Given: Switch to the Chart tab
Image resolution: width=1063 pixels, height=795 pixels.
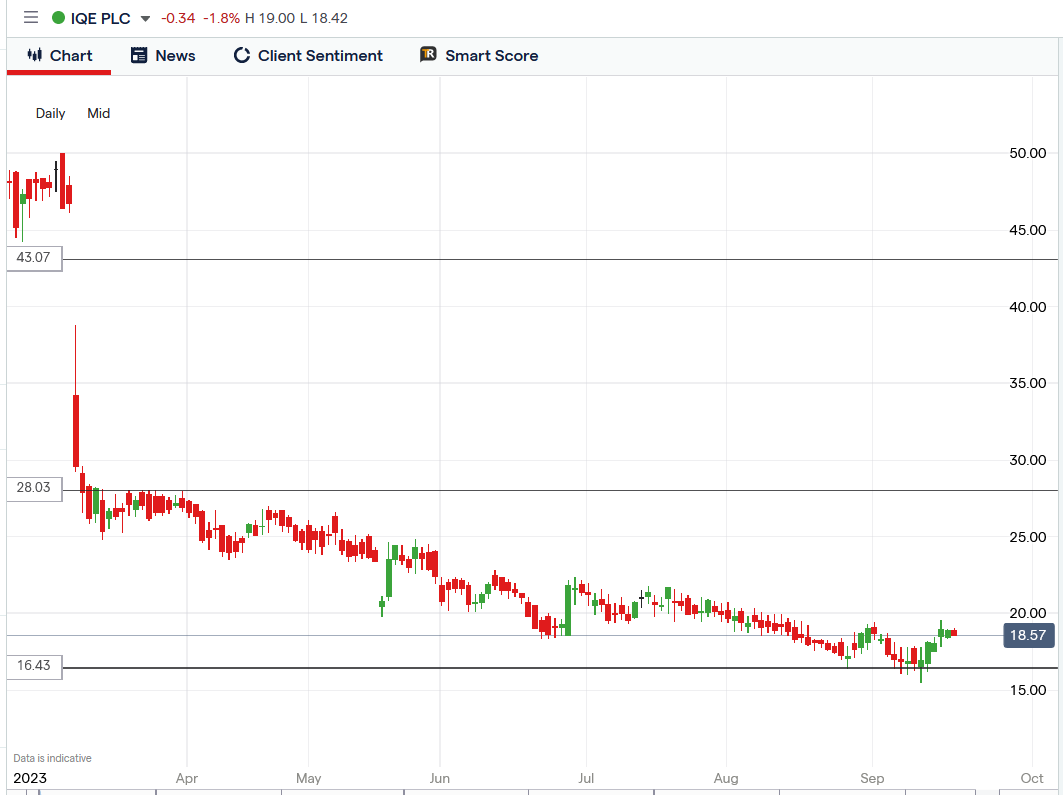Looking at the screenshot, I should tap(59, 56).
